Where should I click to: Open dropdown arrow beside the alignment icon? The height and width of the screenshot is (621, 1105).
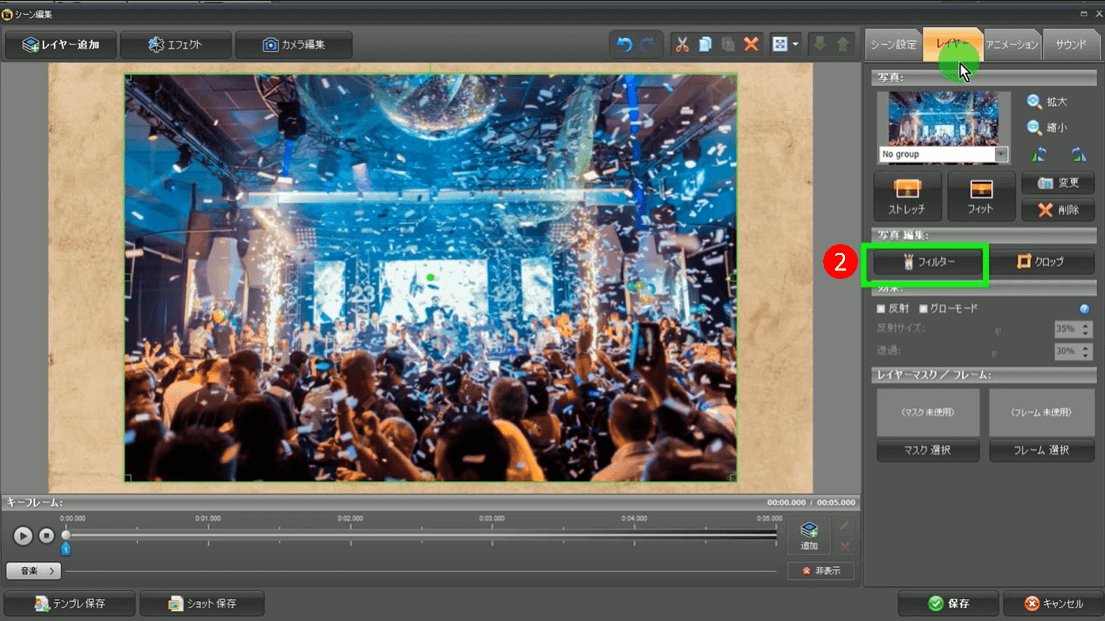click(796, 44)
